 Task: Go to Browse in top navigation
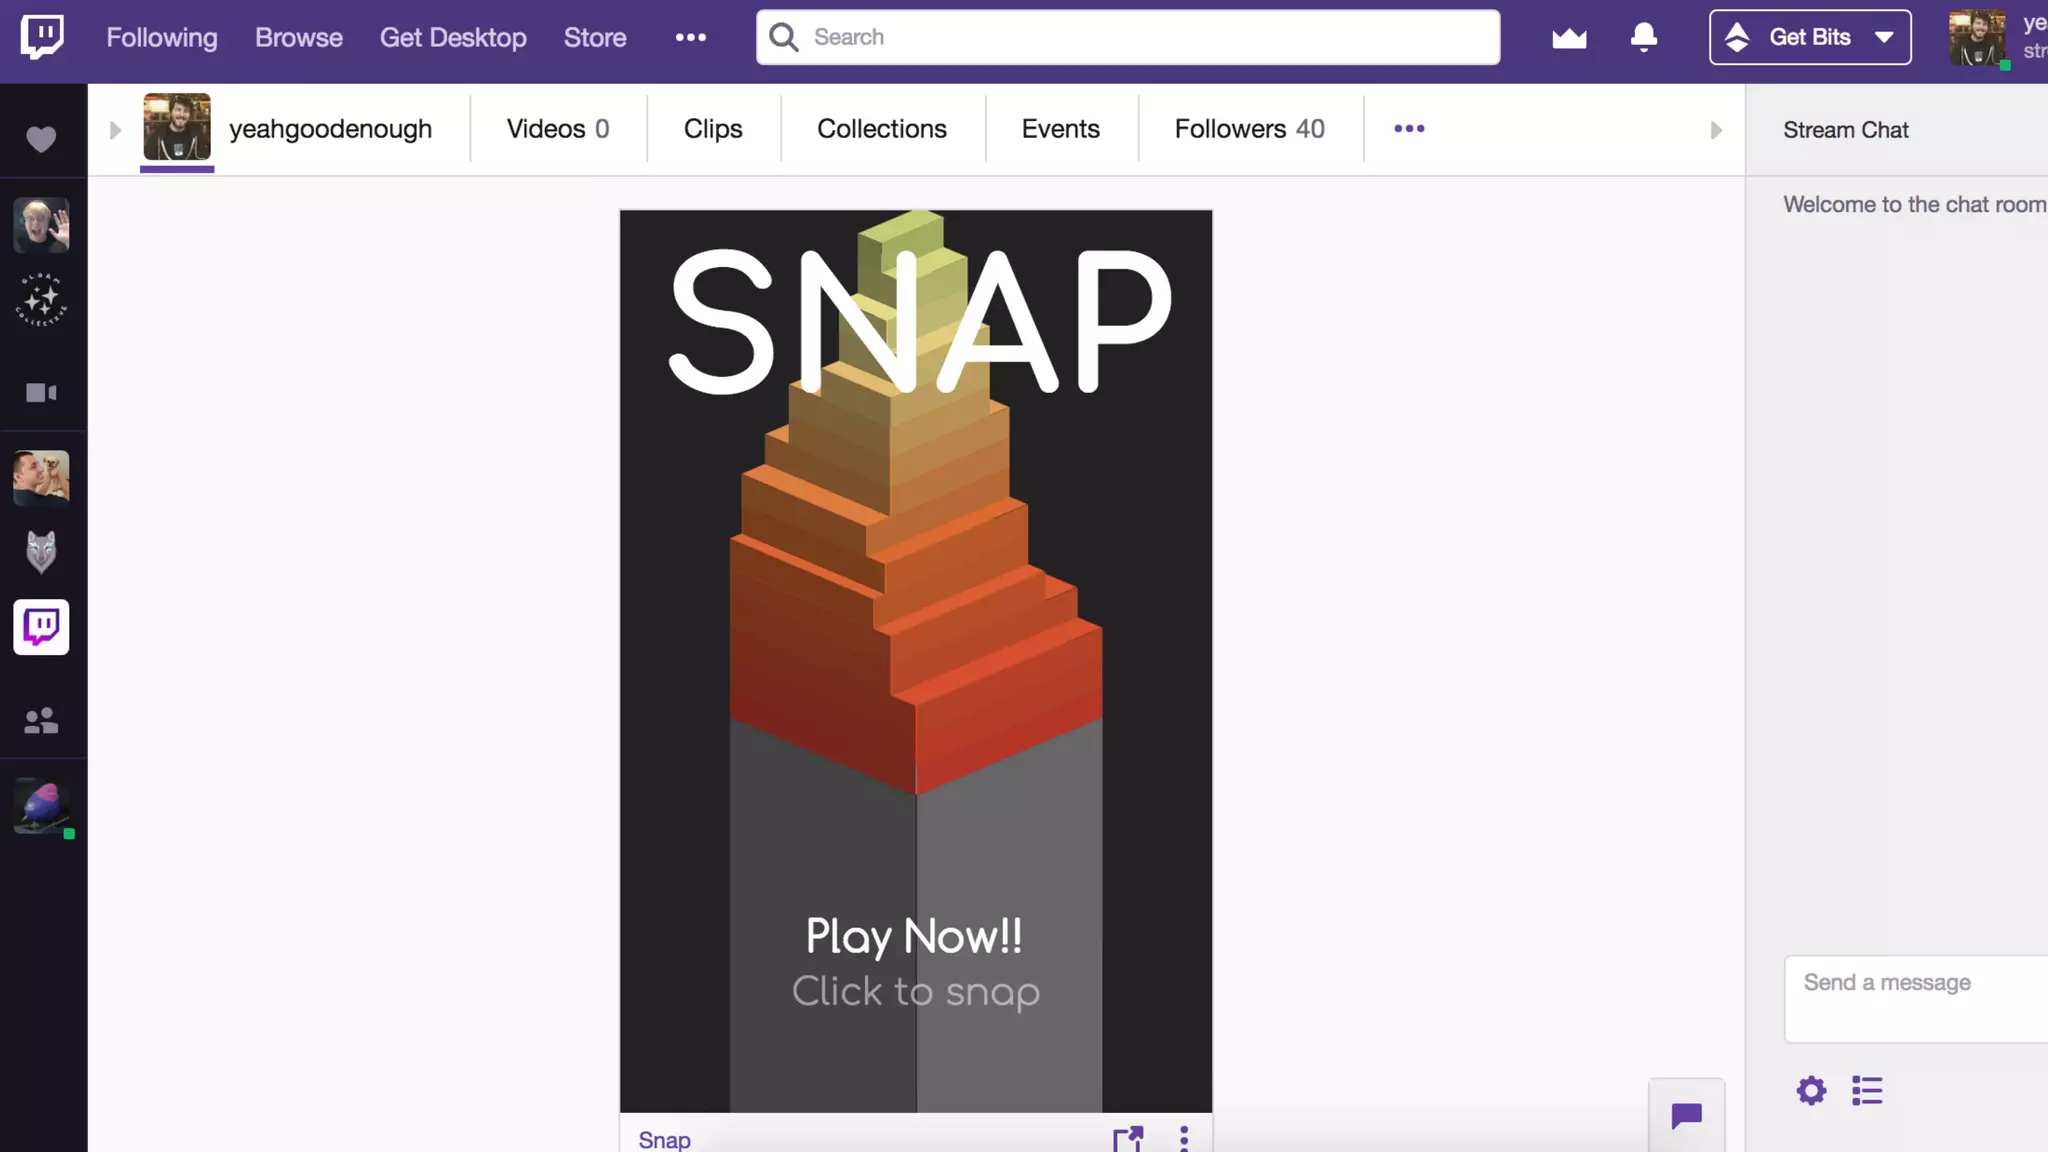[298, 38]
